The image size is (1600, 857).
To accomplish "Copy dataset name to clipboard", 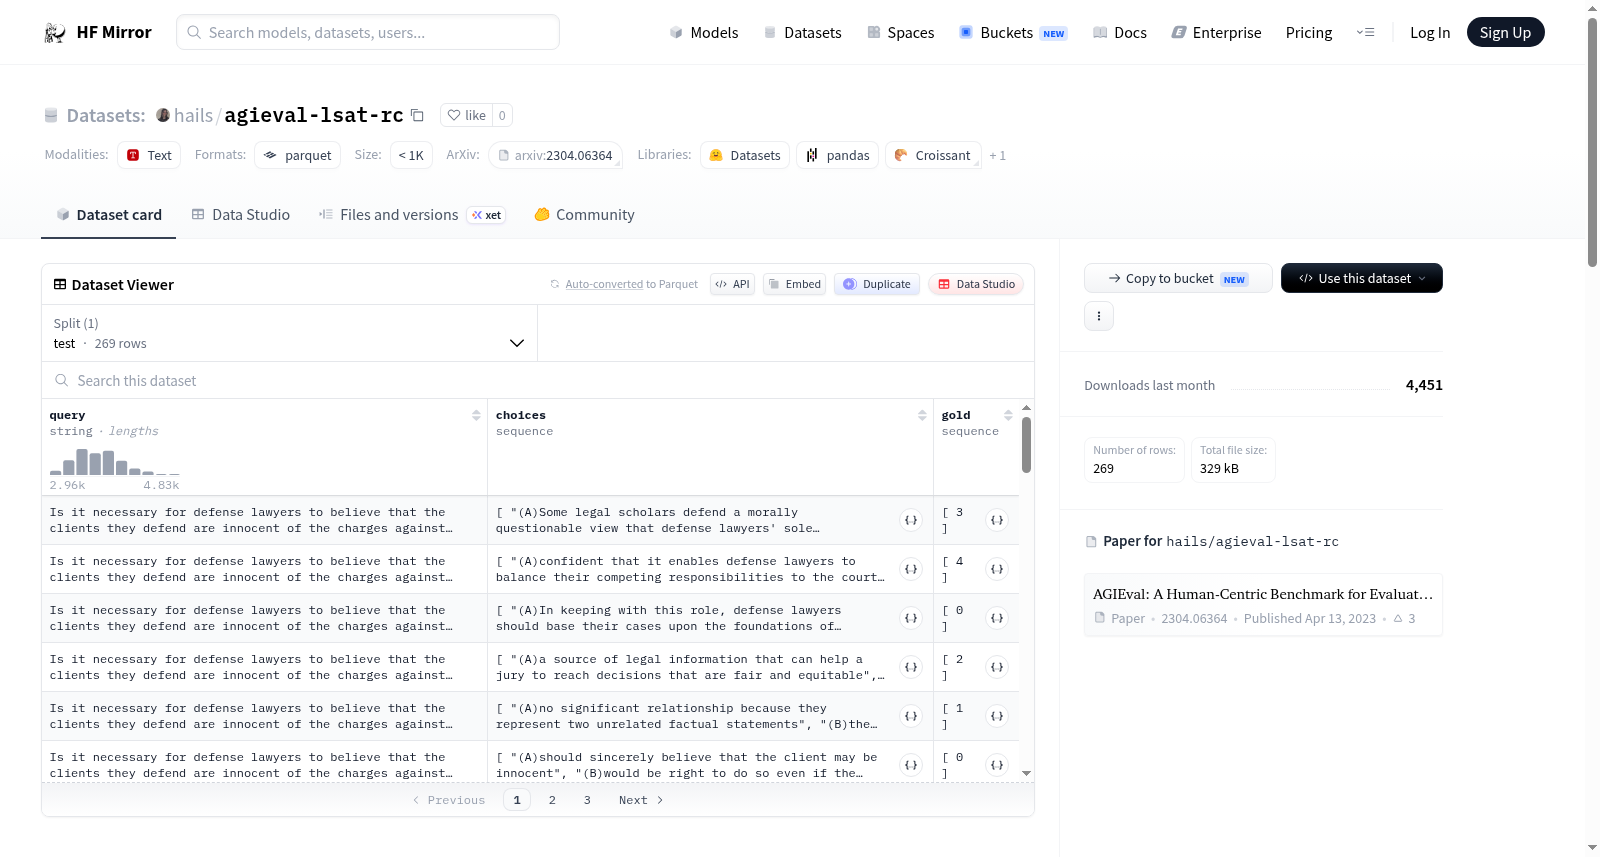I will point(418,115).
